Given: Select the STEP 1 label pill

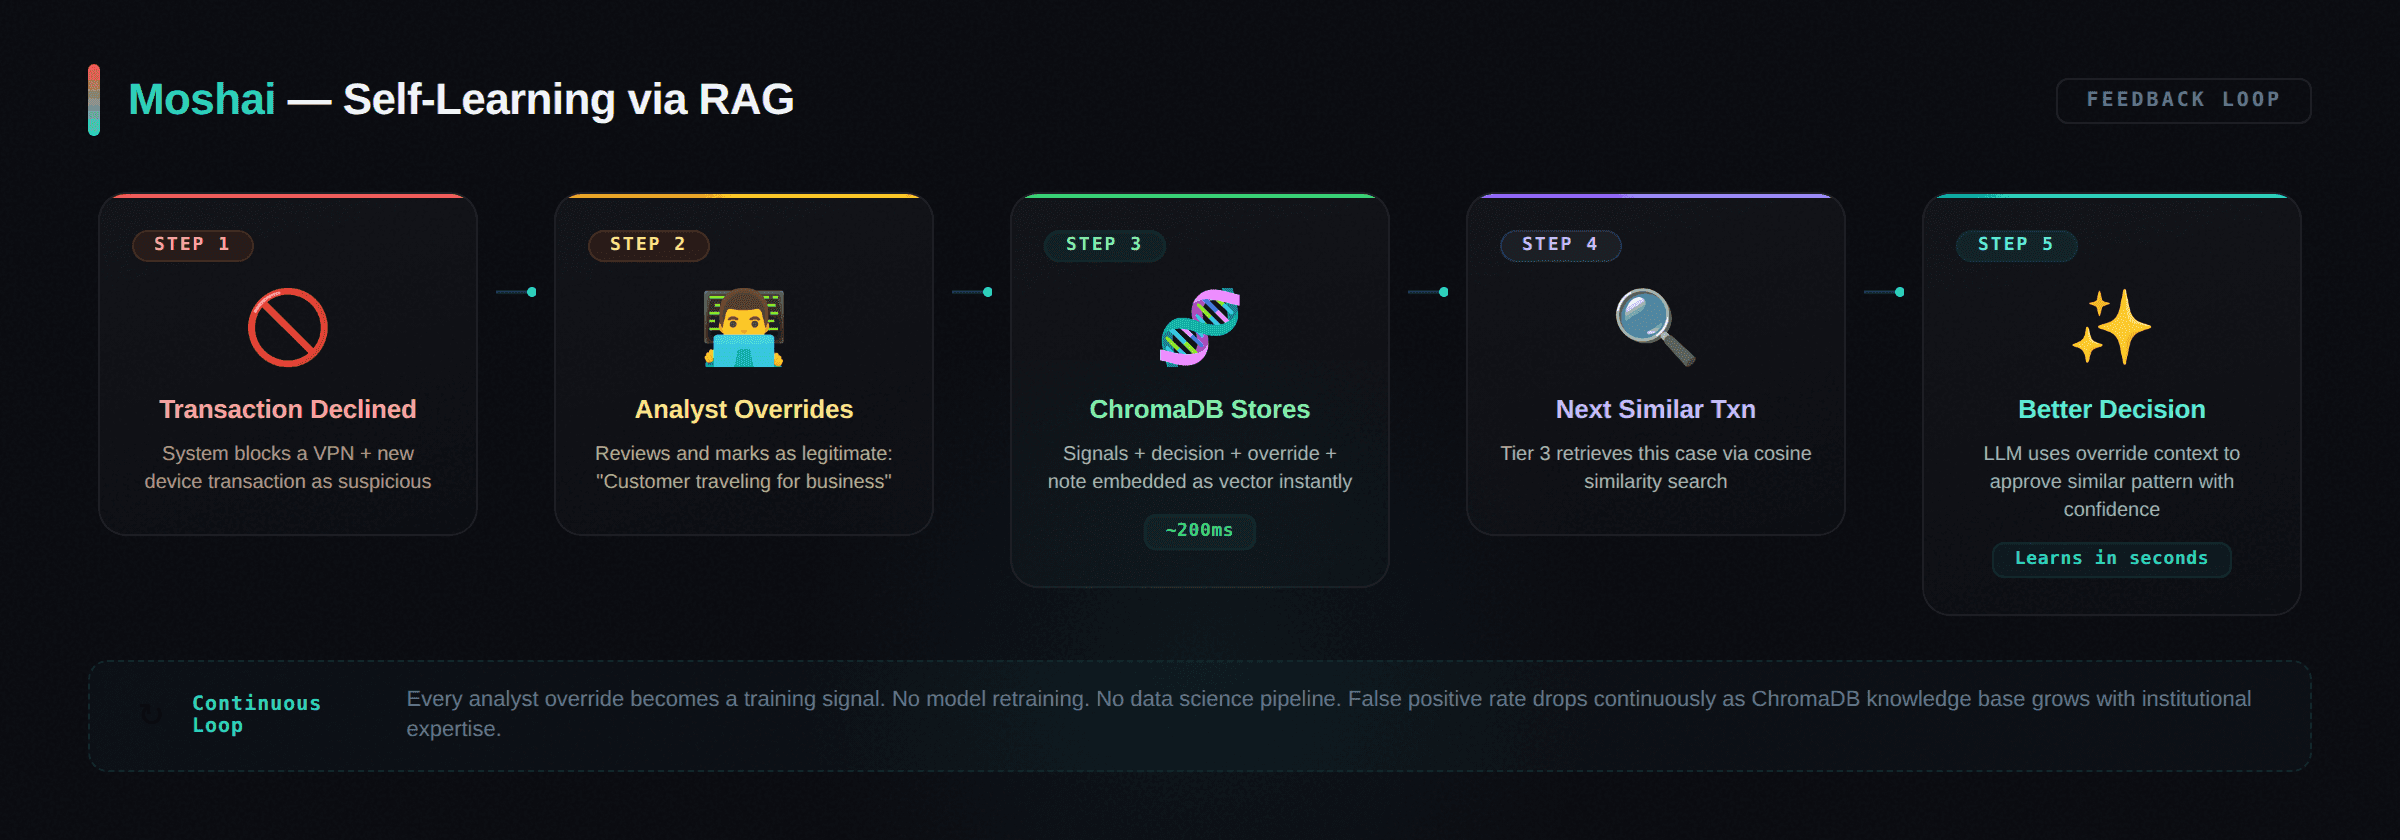Looking at the screenshot, I should tap(192, 245).
